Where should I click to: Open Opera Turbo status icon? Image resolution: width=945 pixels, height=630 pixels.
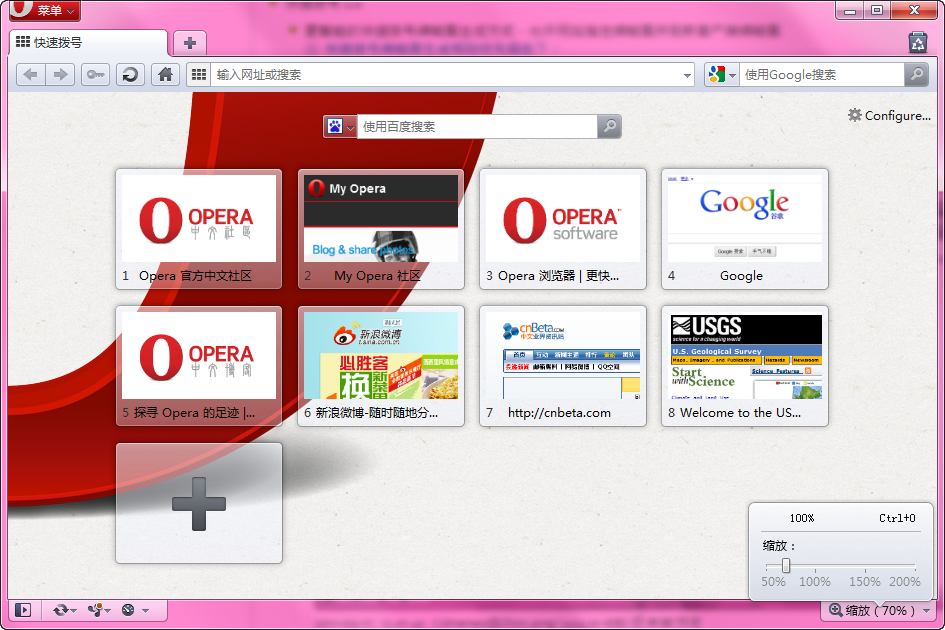click(128, 610)
